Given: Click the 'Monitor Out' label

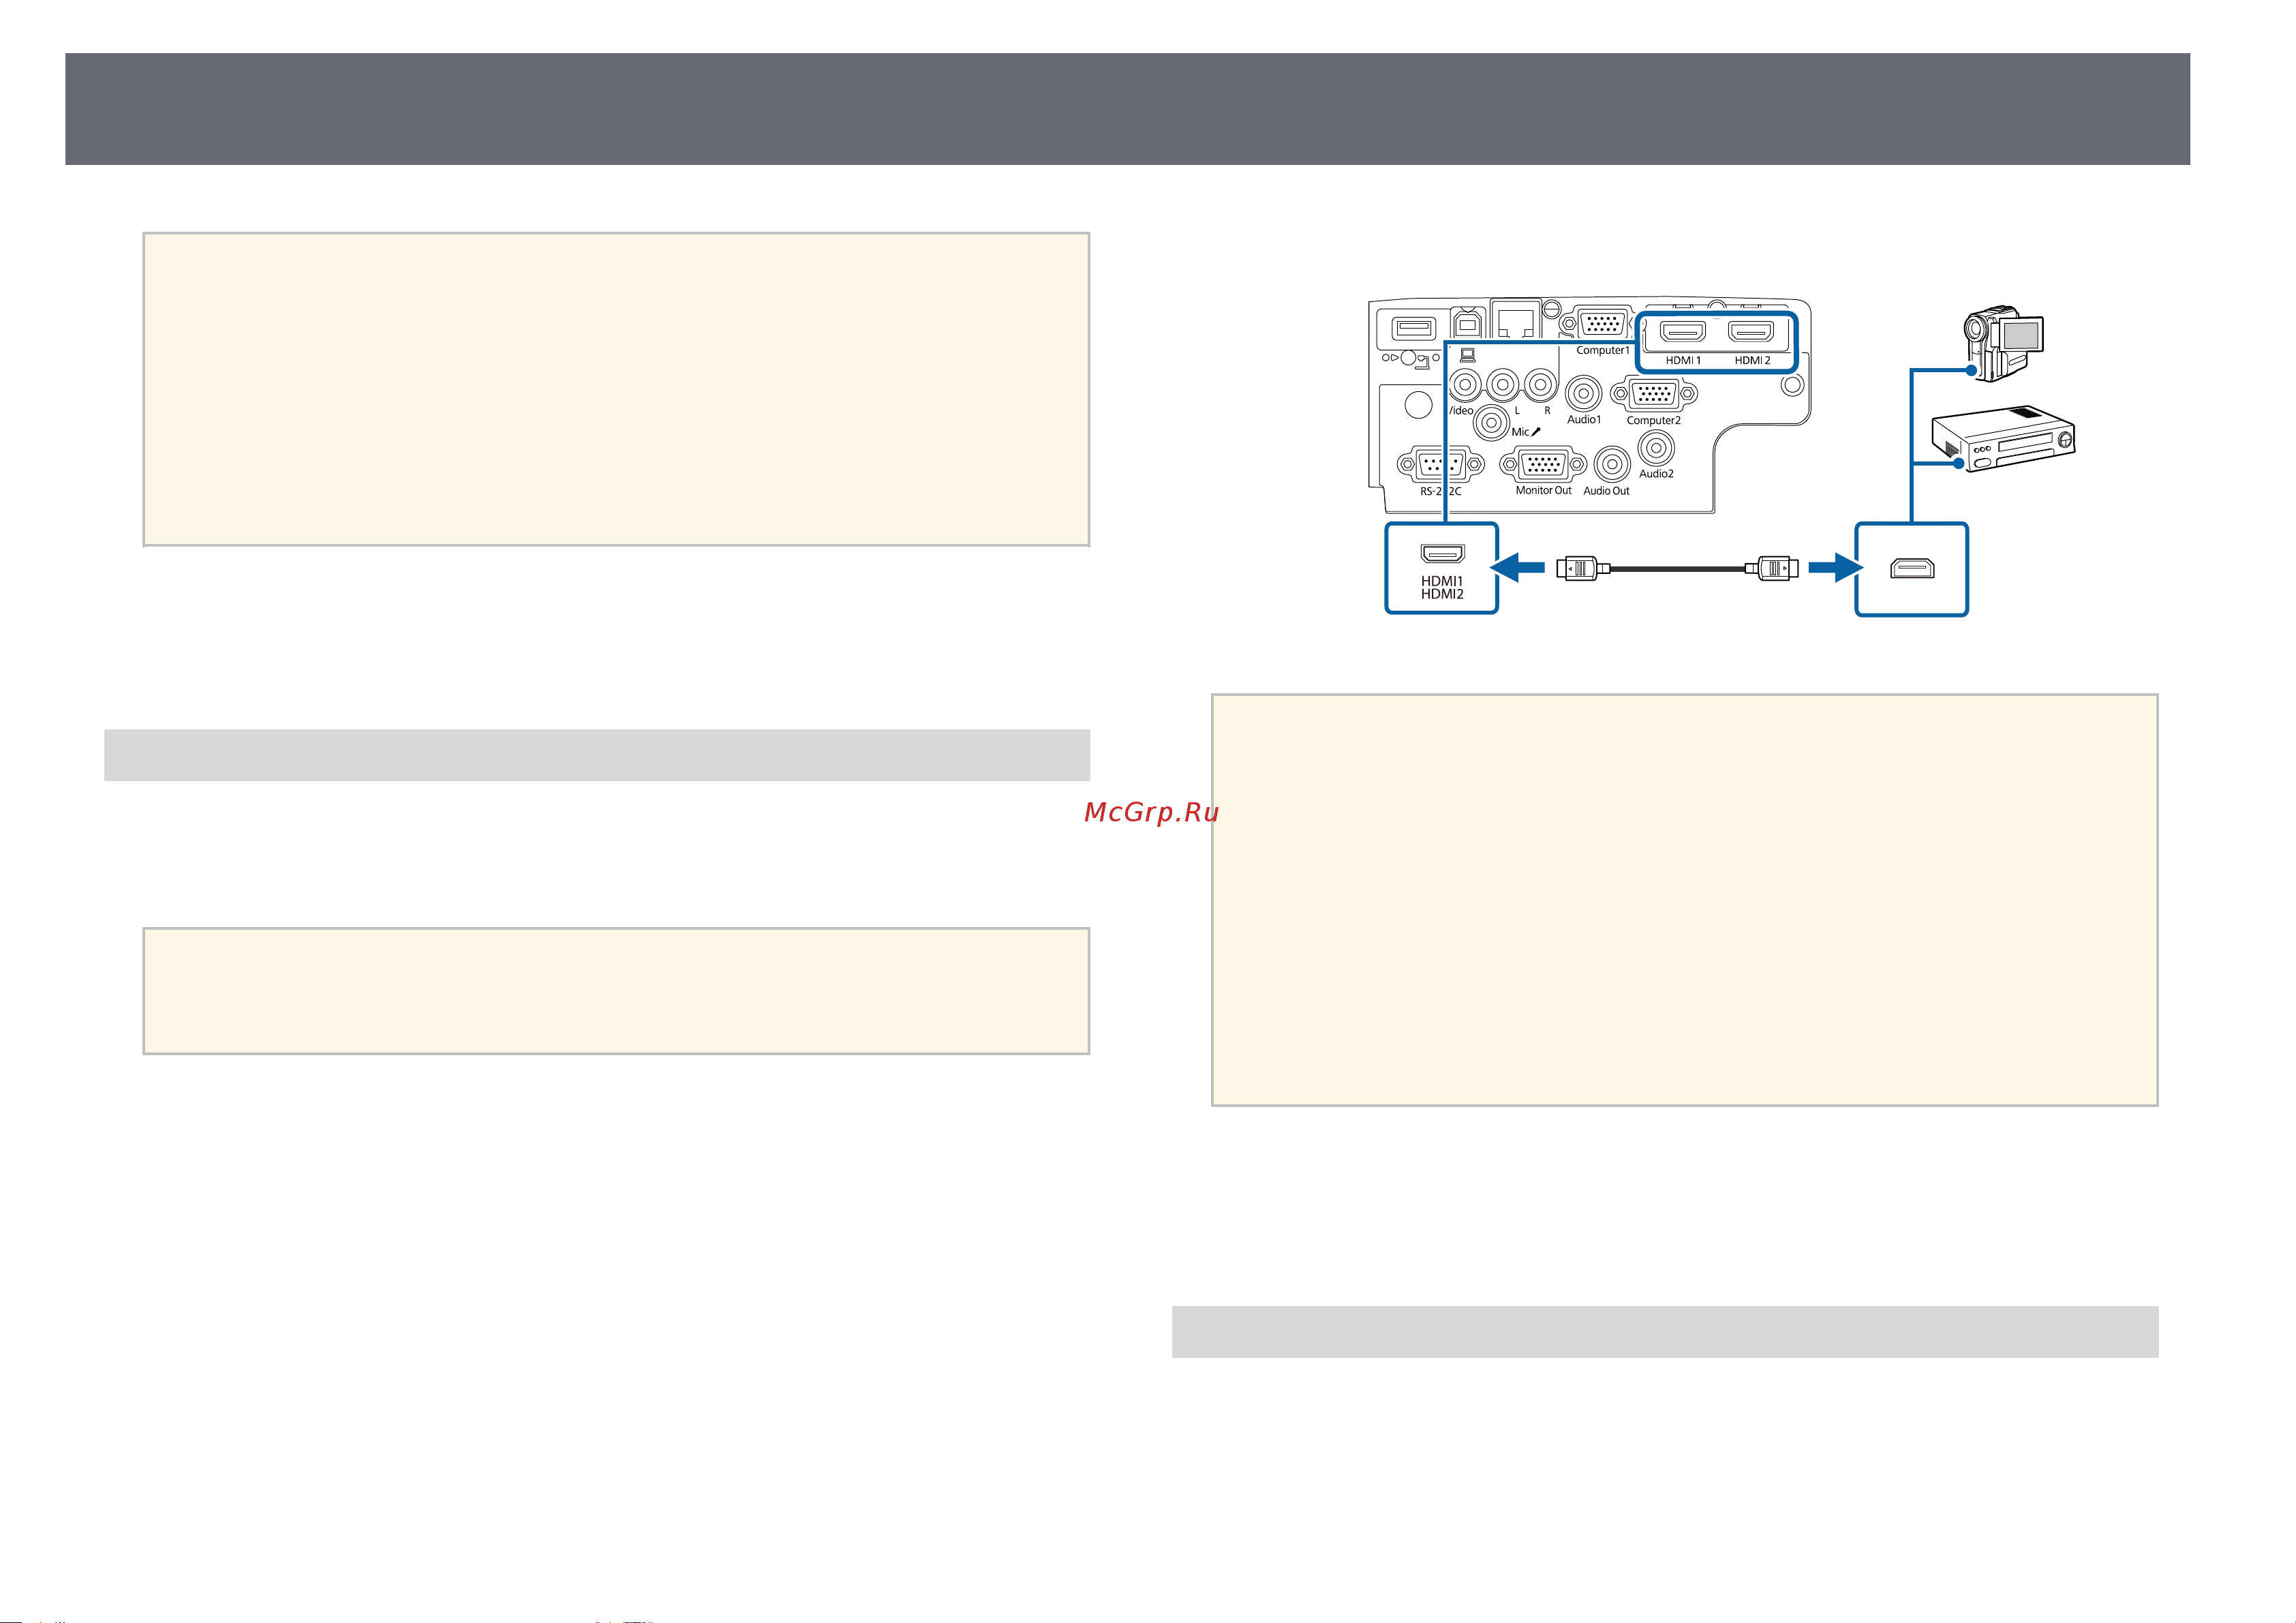Looking at the screenshot, I should [x=1543, y=490].
